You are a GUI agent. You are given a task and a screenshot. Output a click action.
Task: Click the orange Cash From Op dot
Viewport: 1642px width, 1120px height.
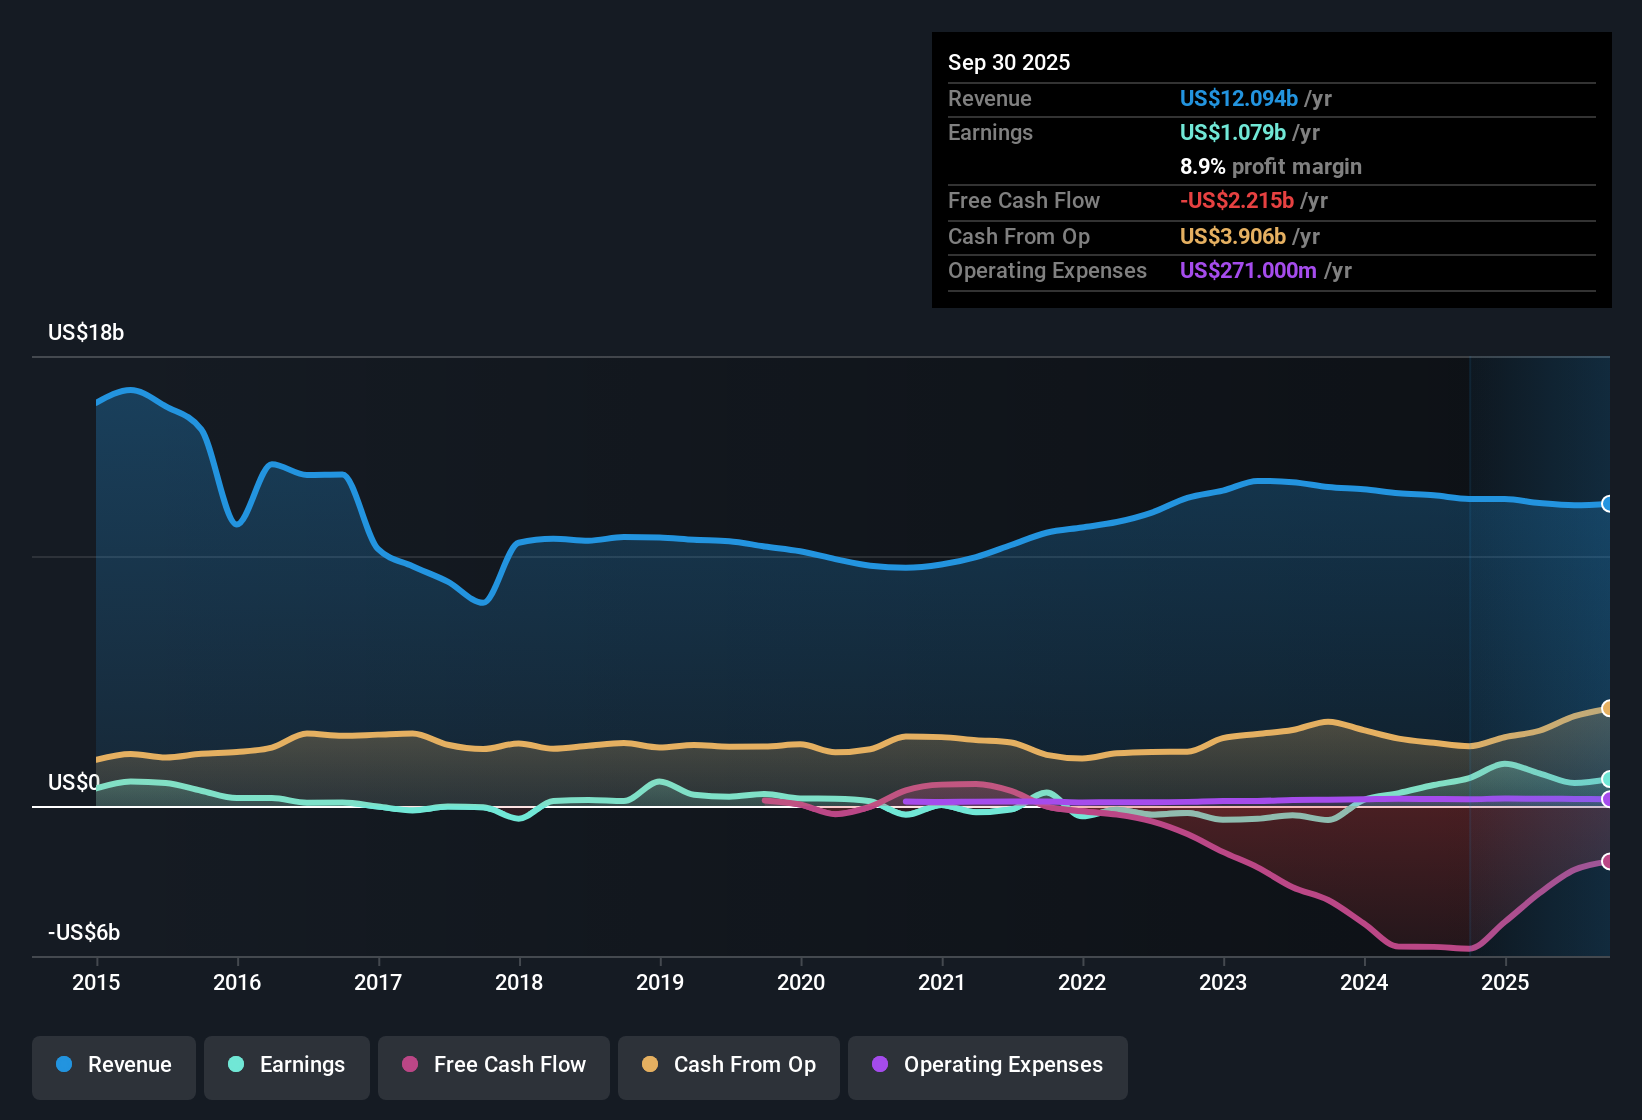tap(650, 1065)
